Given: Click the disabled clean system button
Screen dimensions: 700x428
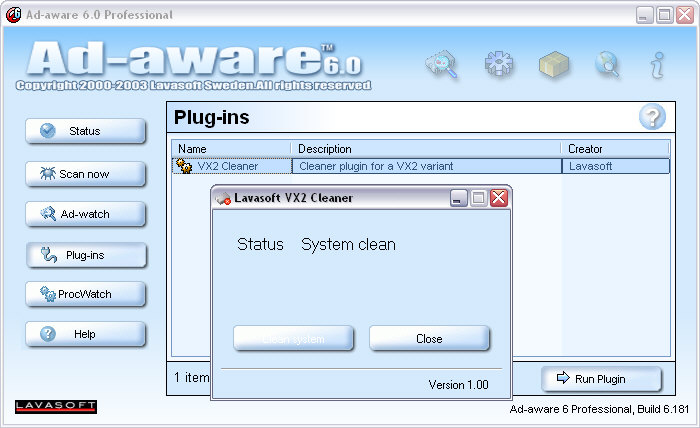Looking at the screenshot, I should pos(293,339).
